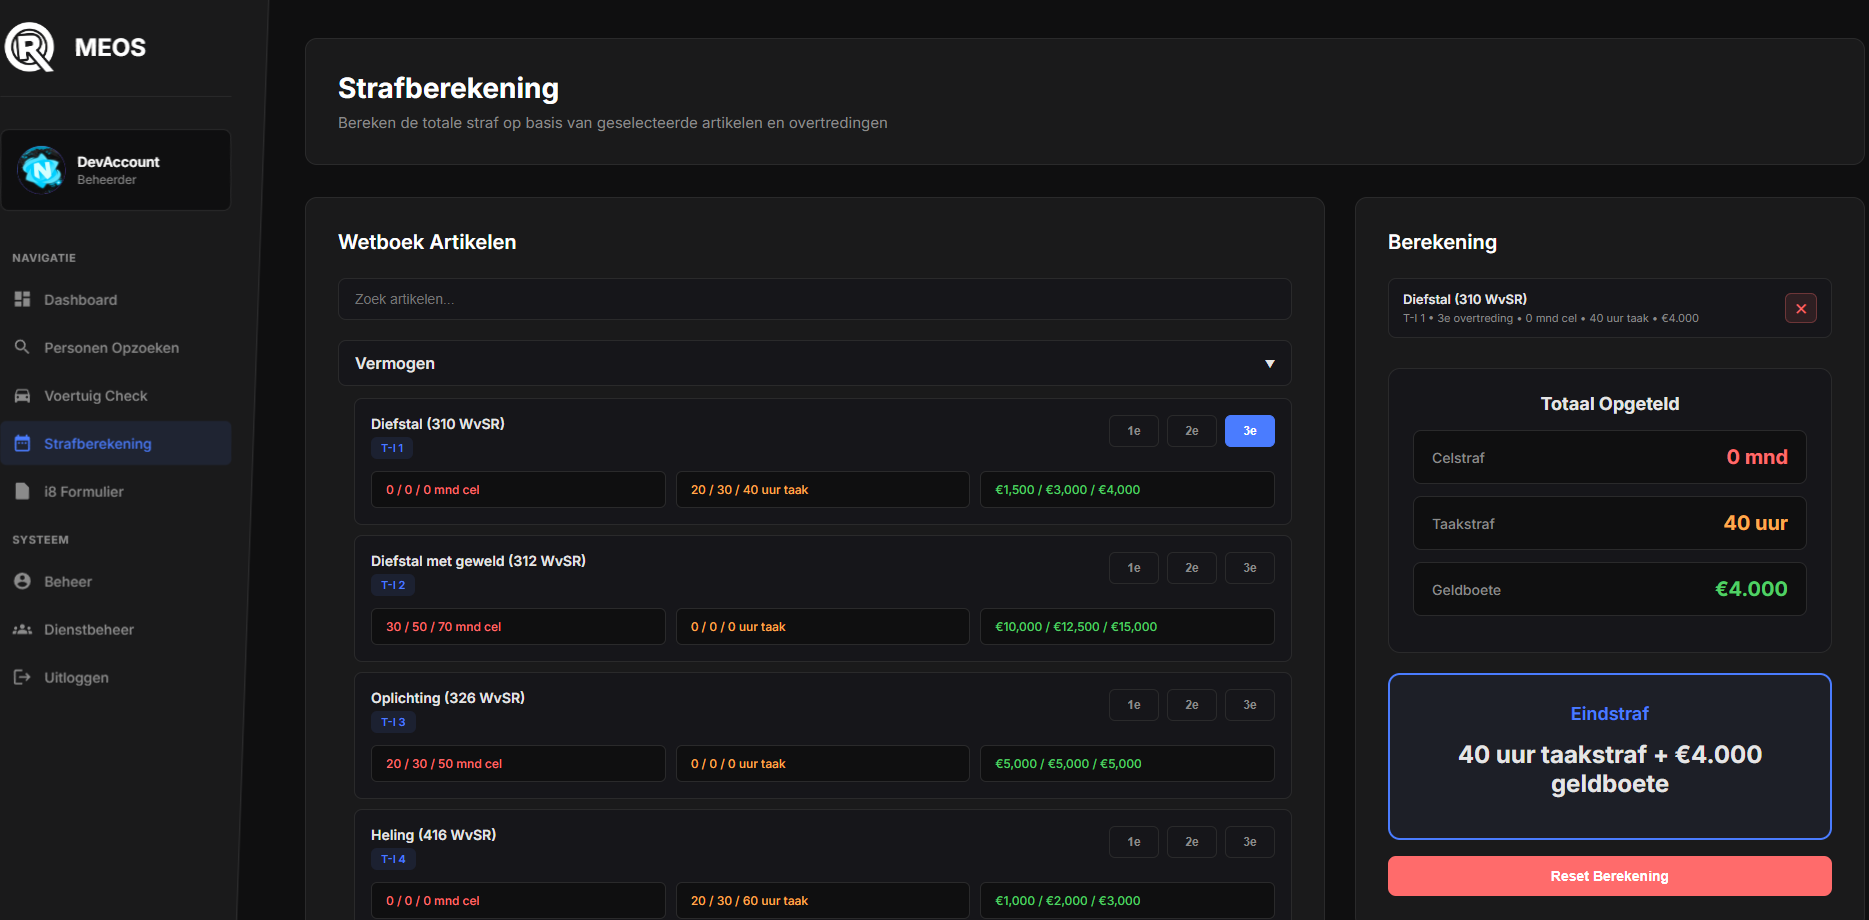Select 1e offense for Diefstal (310 WvSR)

[x=1133, y=431]
